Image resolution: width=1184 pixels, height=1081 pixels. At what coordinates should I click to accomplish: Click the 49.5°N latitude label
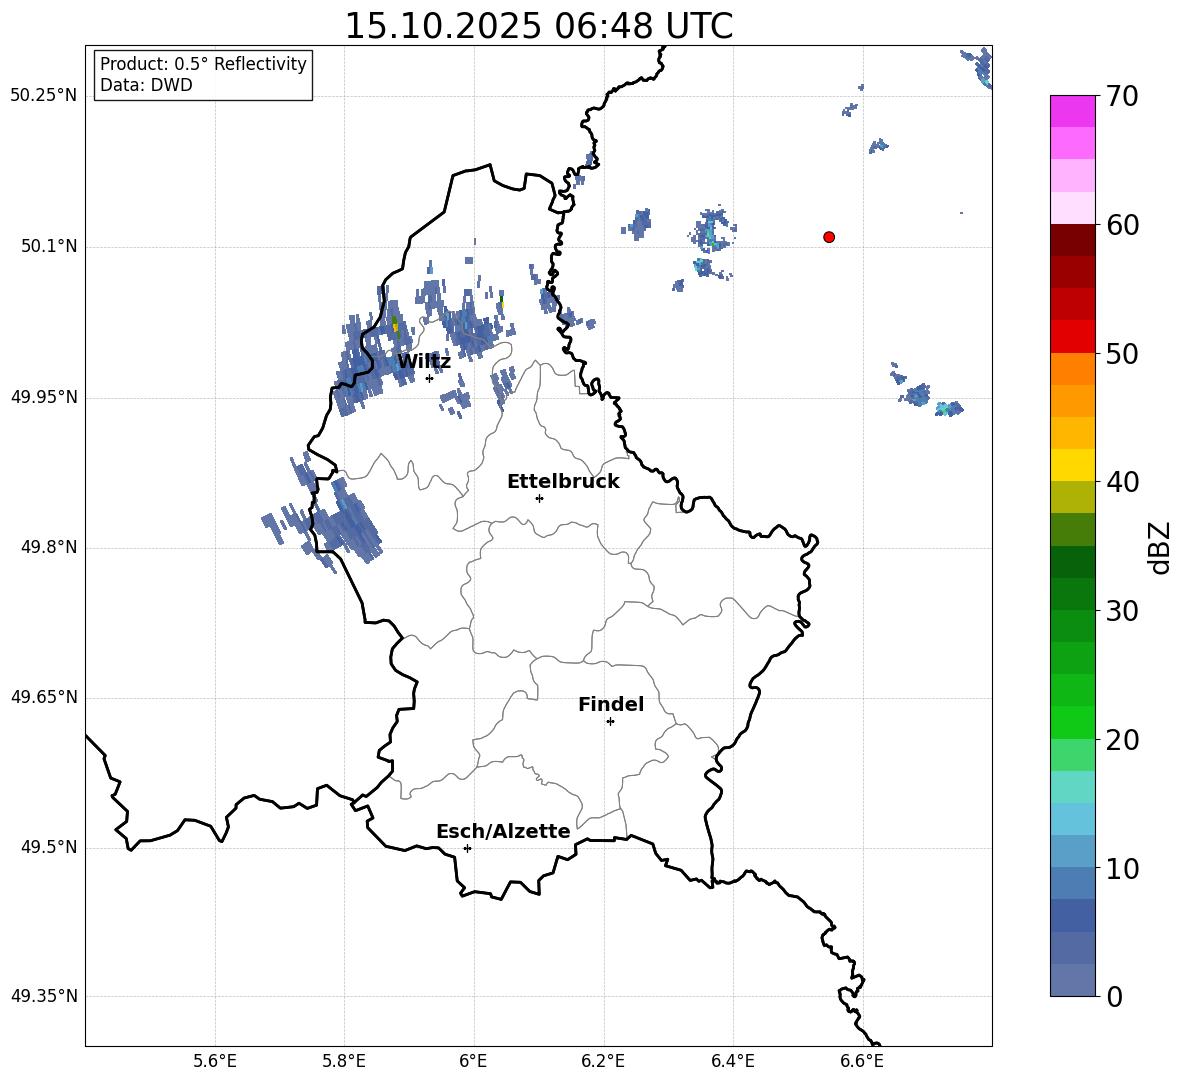[x=49, y=847]
